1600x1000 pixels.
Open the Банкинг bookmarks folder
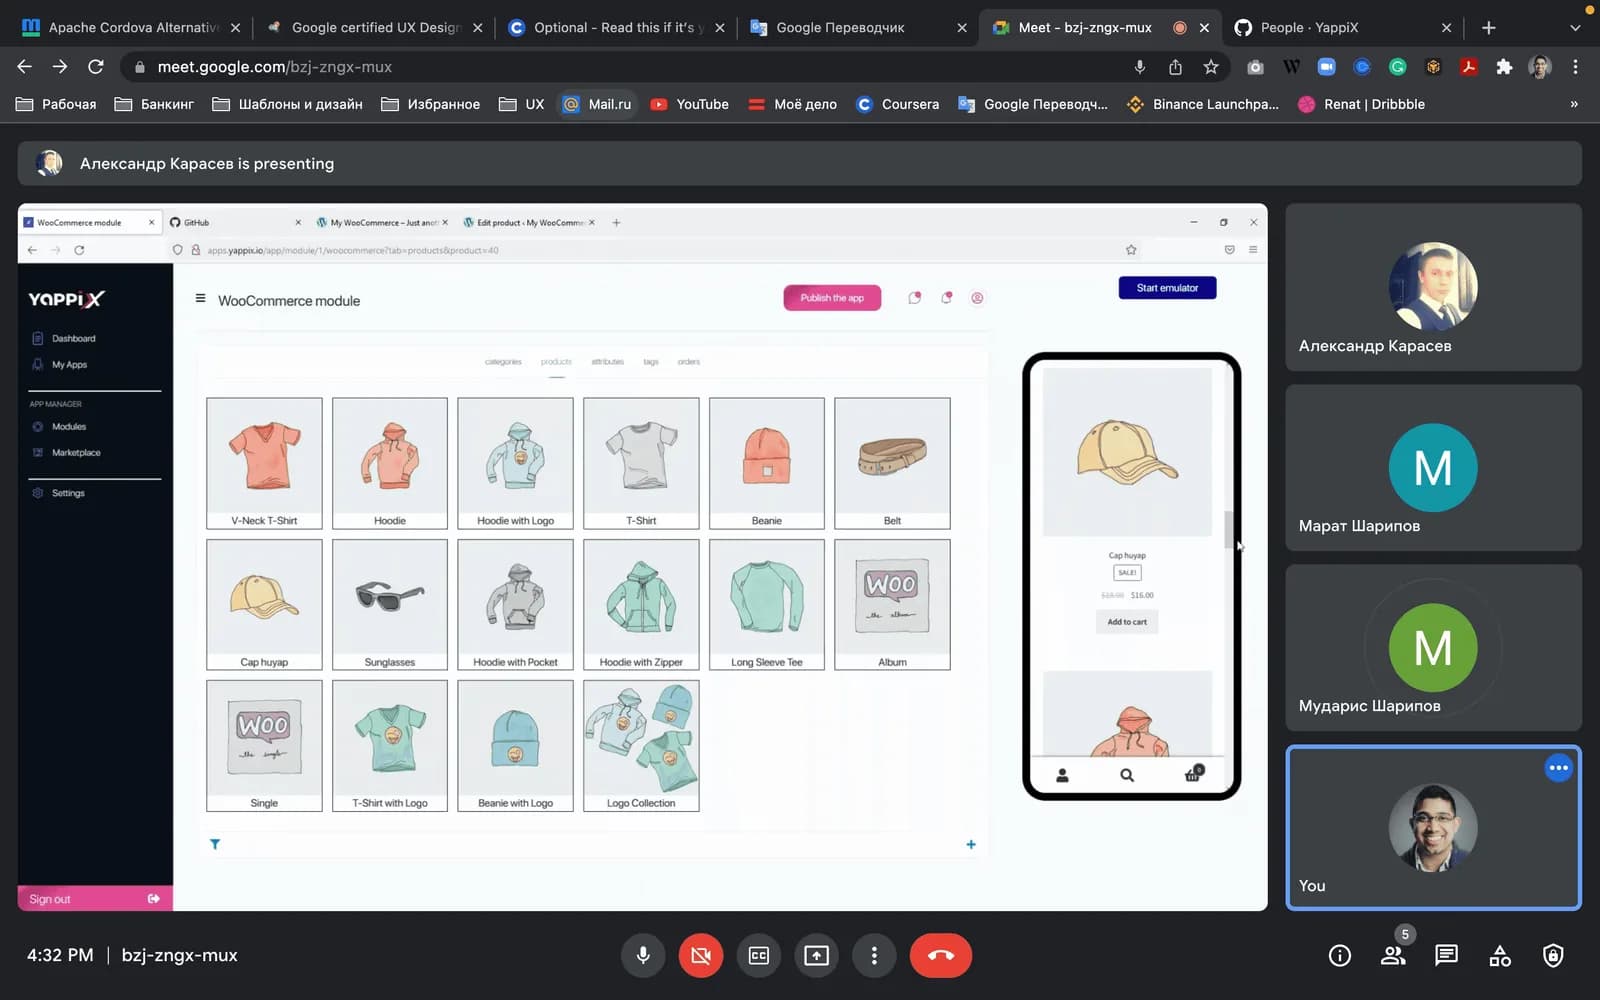(x=154, y=104)
